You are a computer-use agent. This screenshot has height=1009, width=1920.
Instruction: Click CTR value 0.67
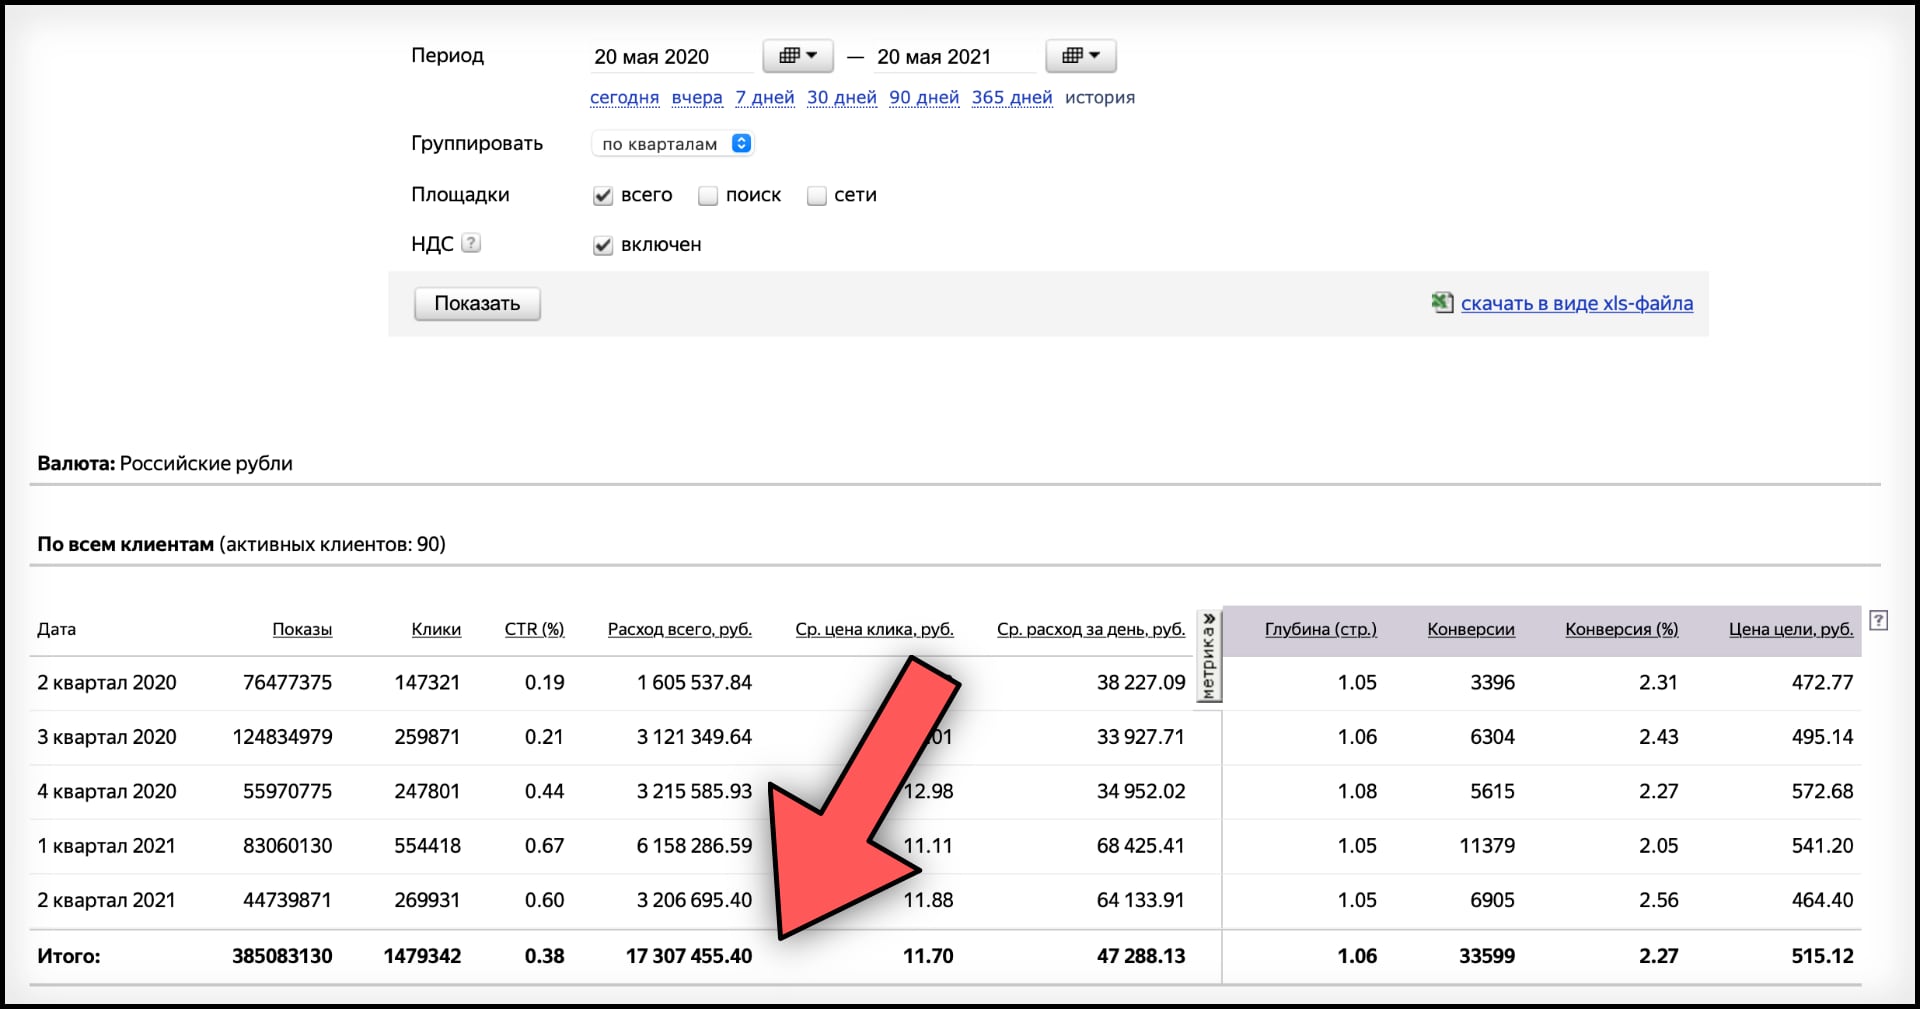click(x=544, y=846)
